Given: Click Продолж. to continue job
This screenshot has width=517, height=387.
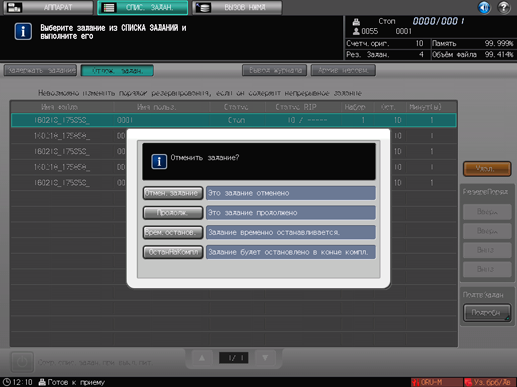Looking at the screenshot, I should click(173, 213).
